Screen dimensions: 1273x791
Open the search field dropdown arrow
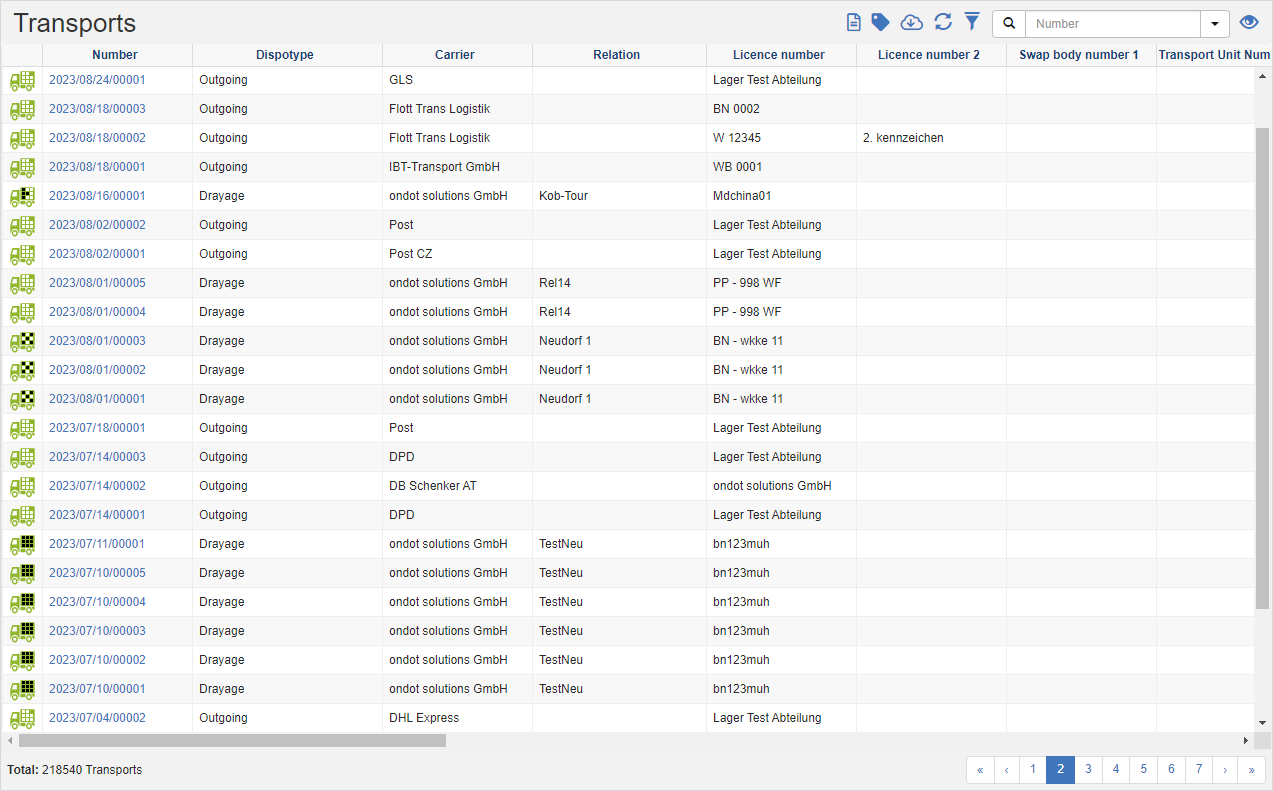(x=1214, y=22)
